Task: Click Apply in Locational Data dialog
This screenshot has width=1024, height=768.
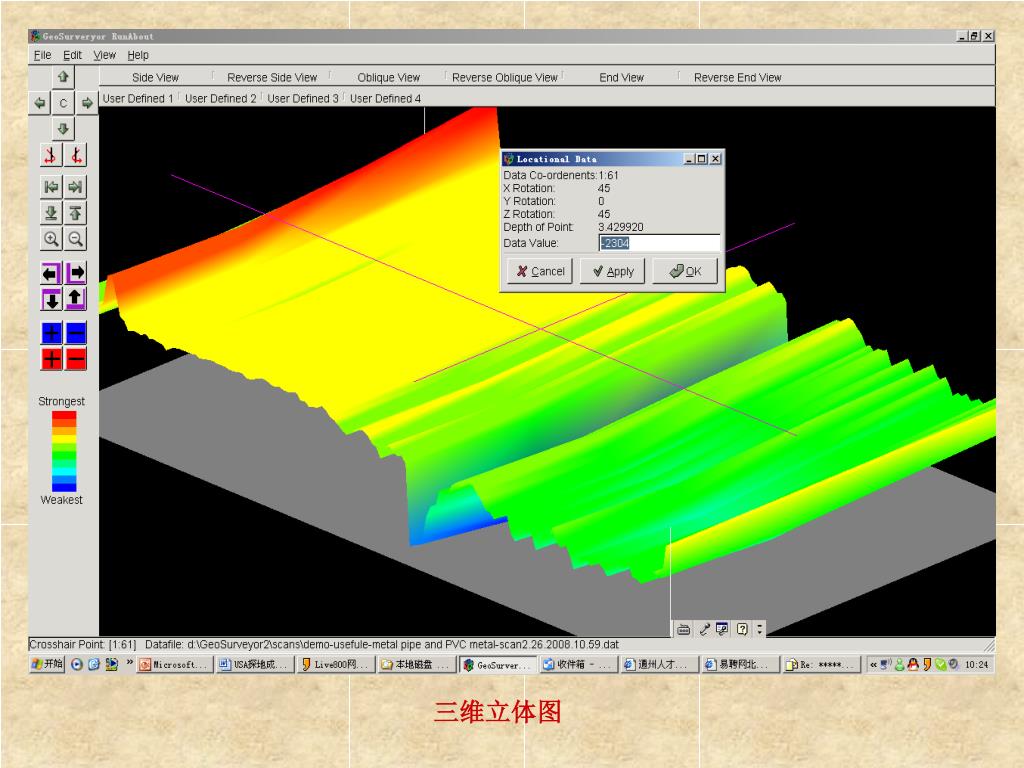Action: (x=613, y=271)
